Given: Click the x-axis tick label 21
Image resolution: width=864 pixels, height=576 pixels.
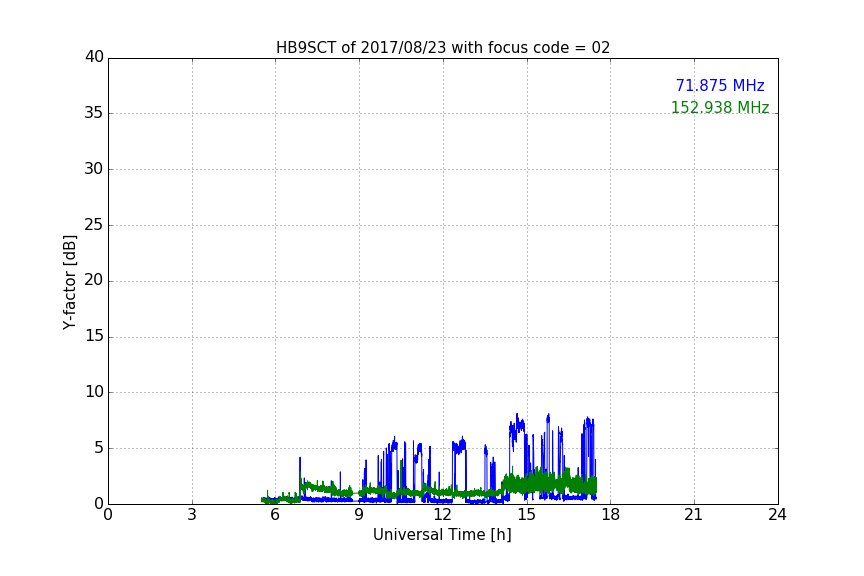Looking at the screenshot, I should (694, 515).
